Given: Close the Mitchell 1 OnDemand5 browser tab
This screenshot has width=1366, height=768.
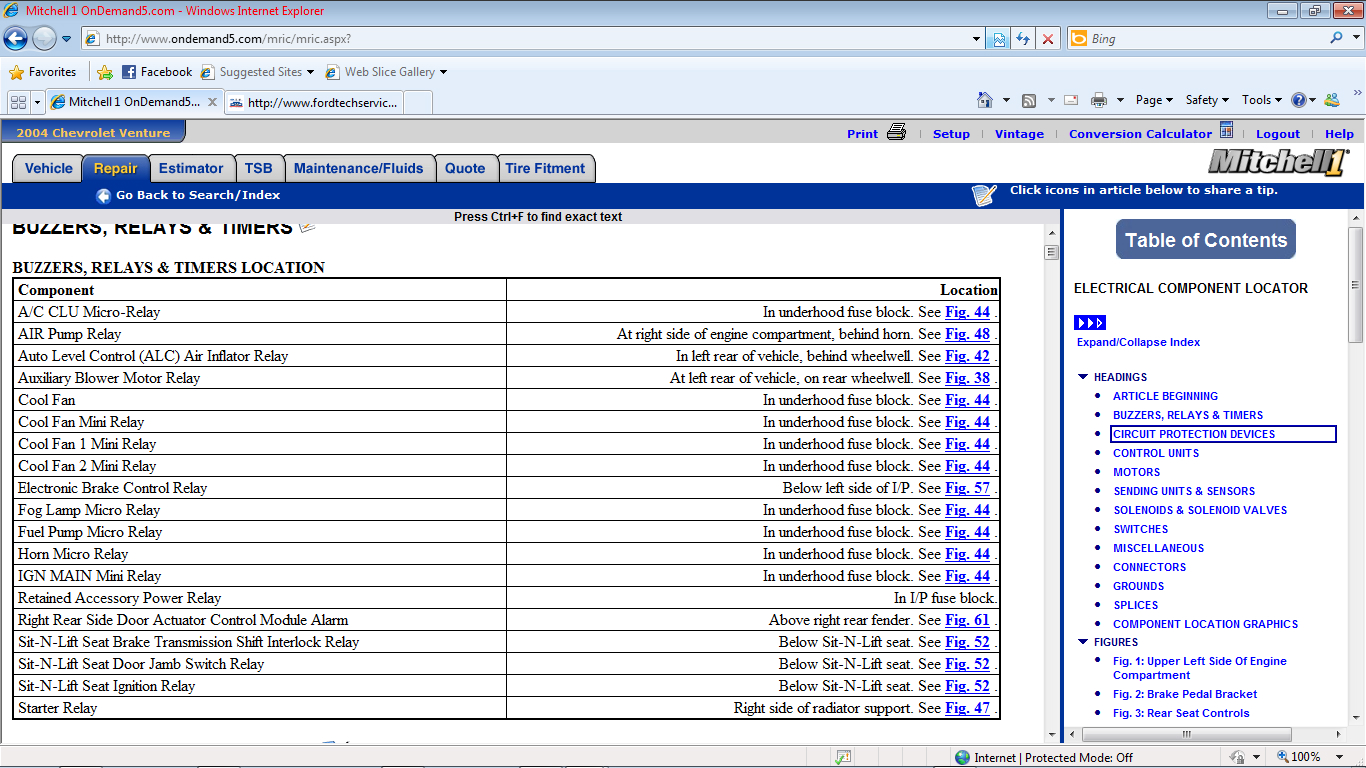Looking at the screenshot, I should [213, 102].
